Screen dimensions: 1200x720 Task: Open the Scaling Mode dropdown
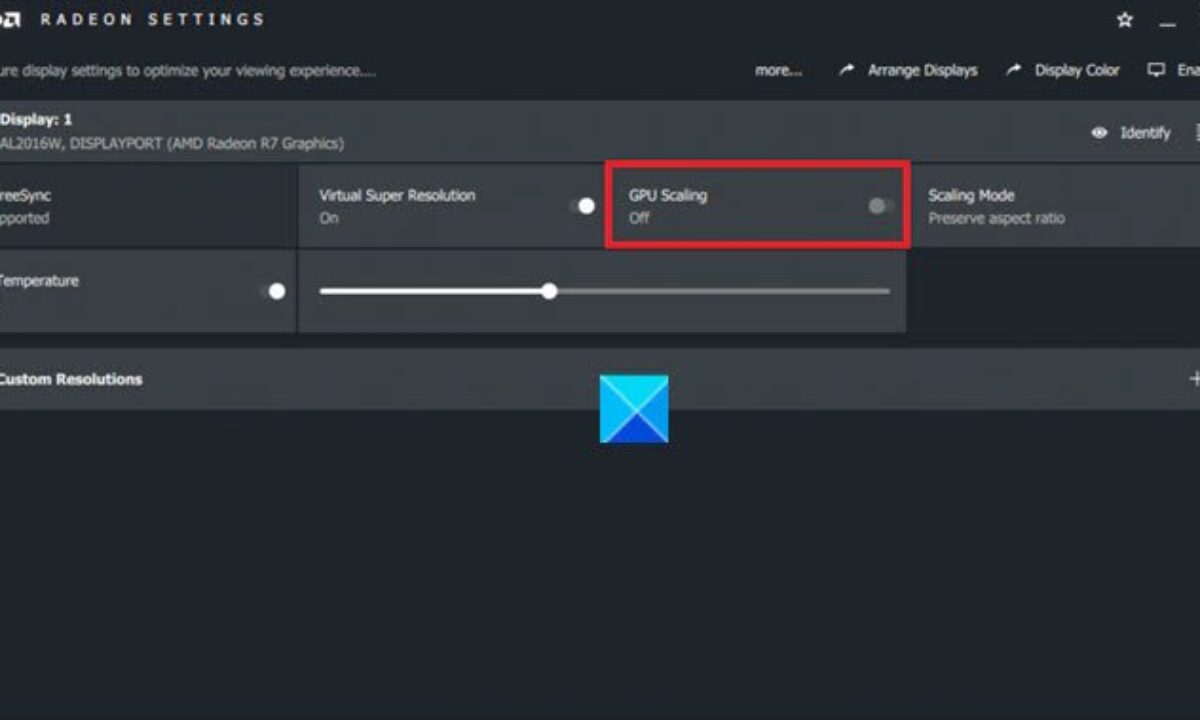(1055, 206)
